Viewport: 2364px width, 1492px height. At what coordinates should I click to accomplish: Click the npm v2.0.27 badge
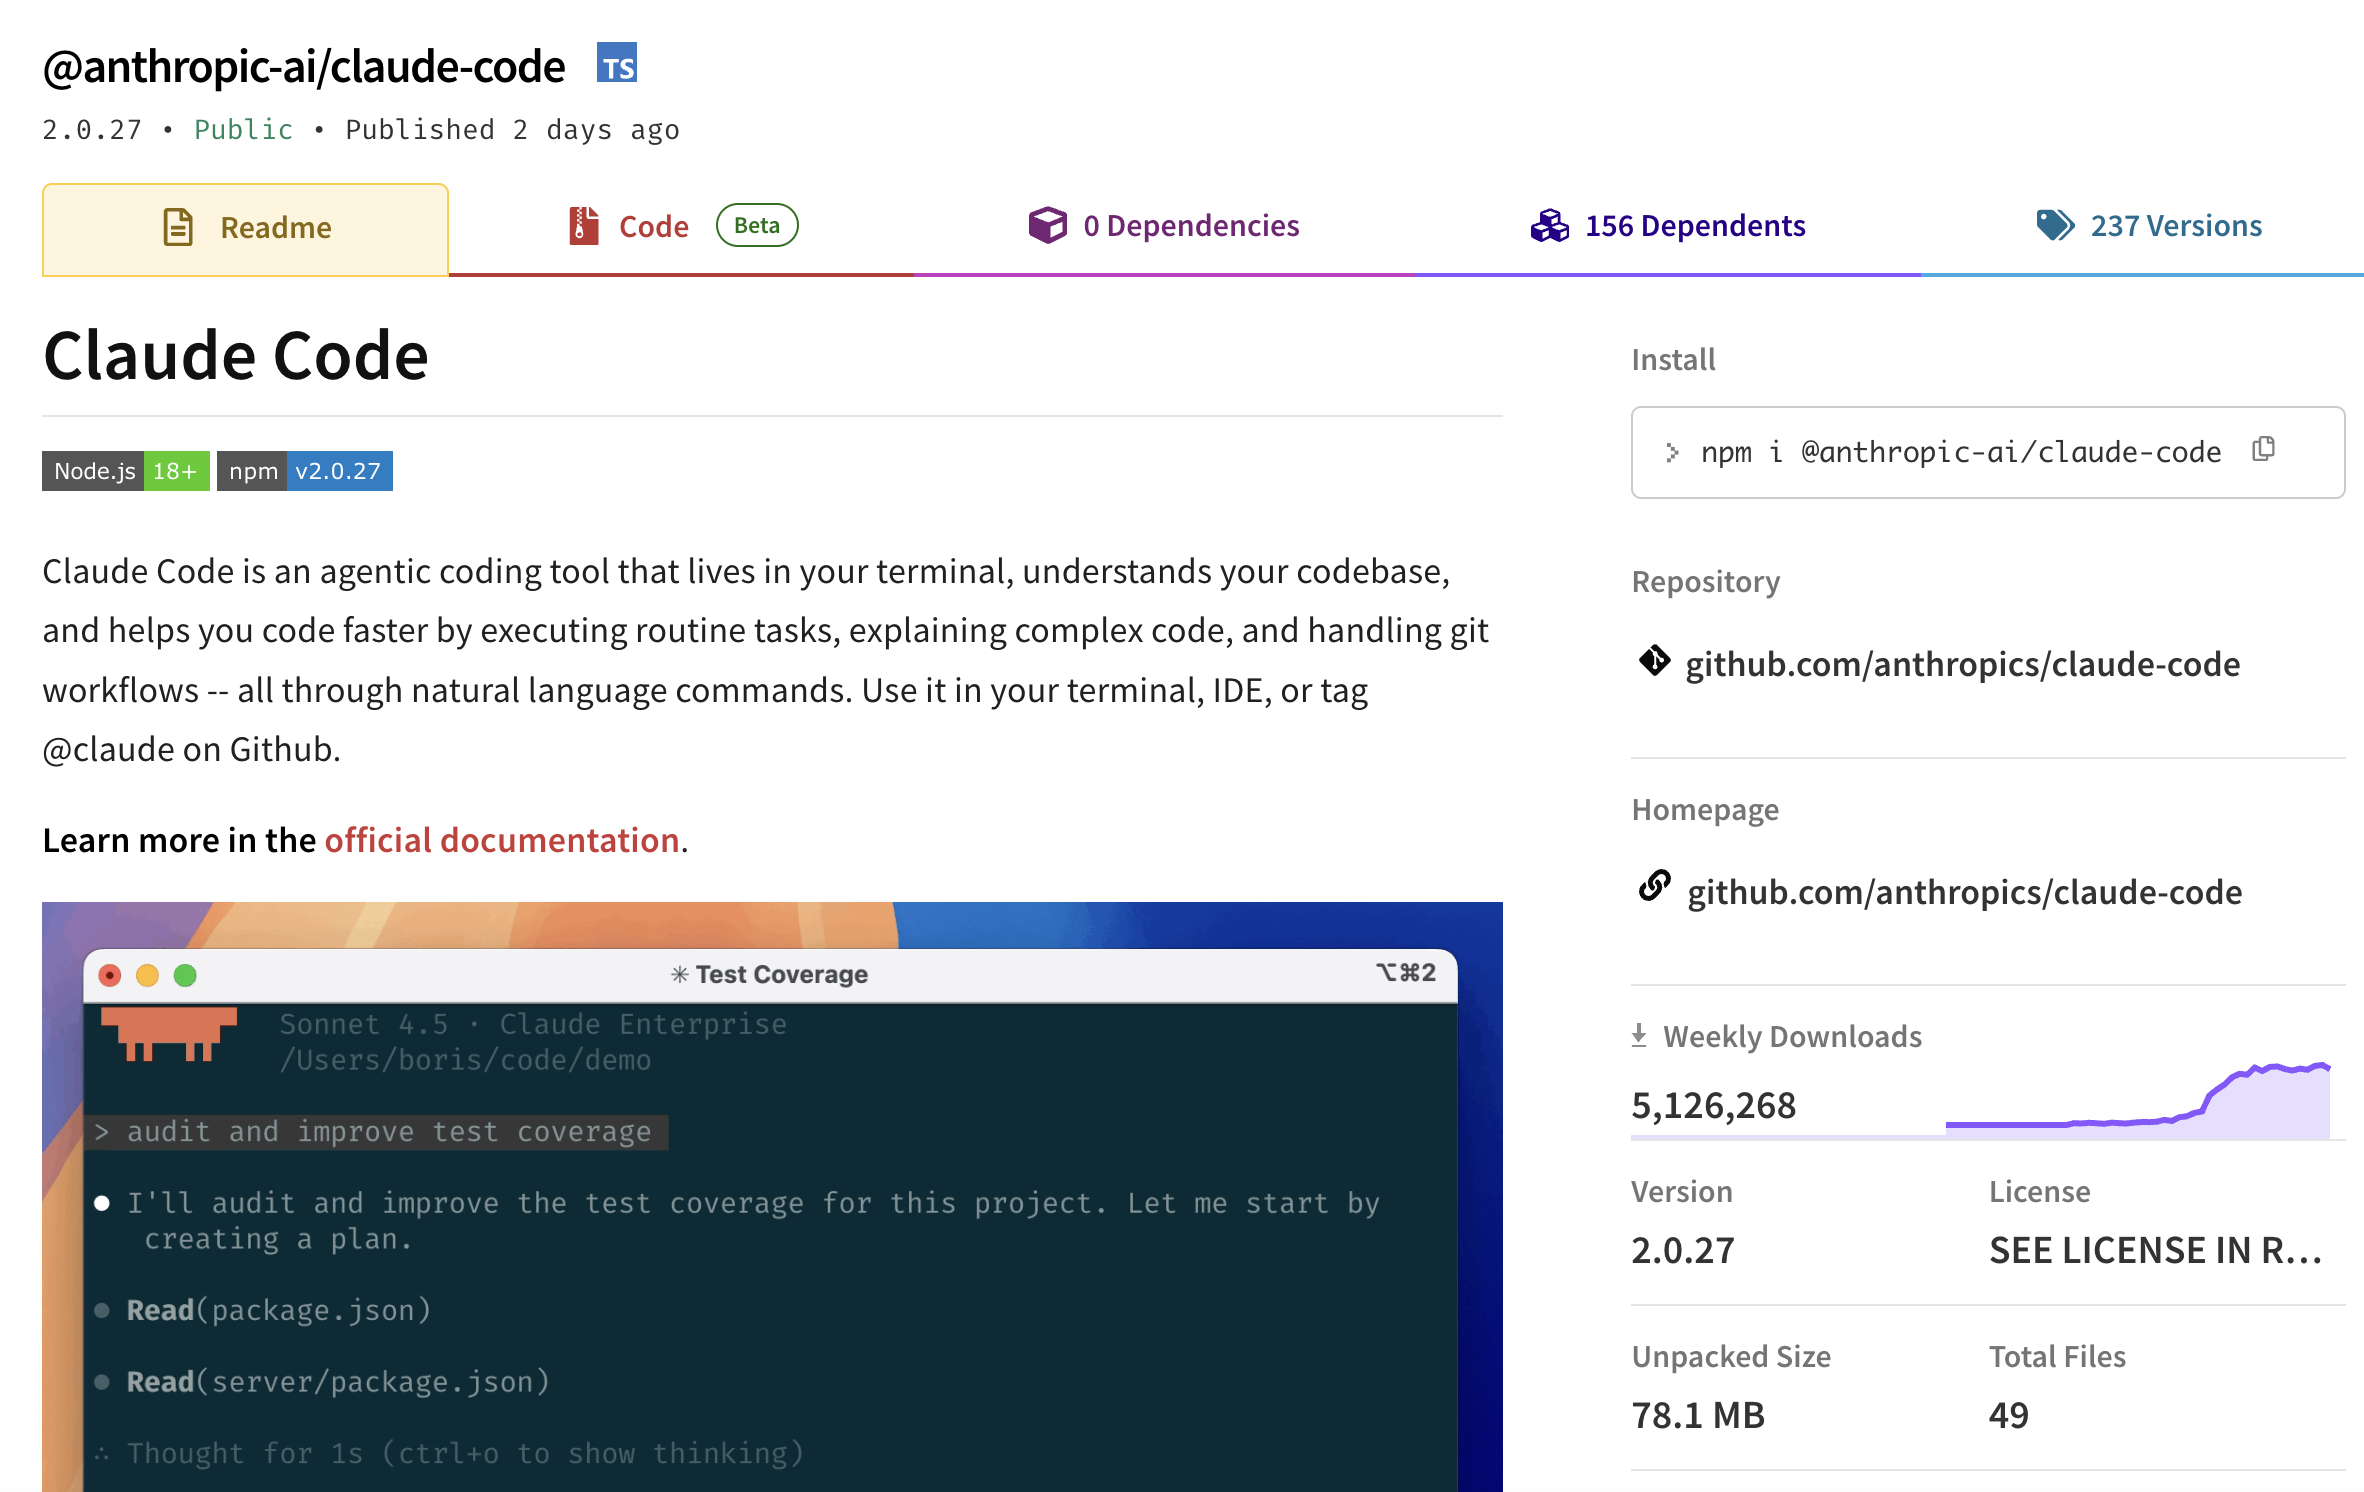(305, 471)
